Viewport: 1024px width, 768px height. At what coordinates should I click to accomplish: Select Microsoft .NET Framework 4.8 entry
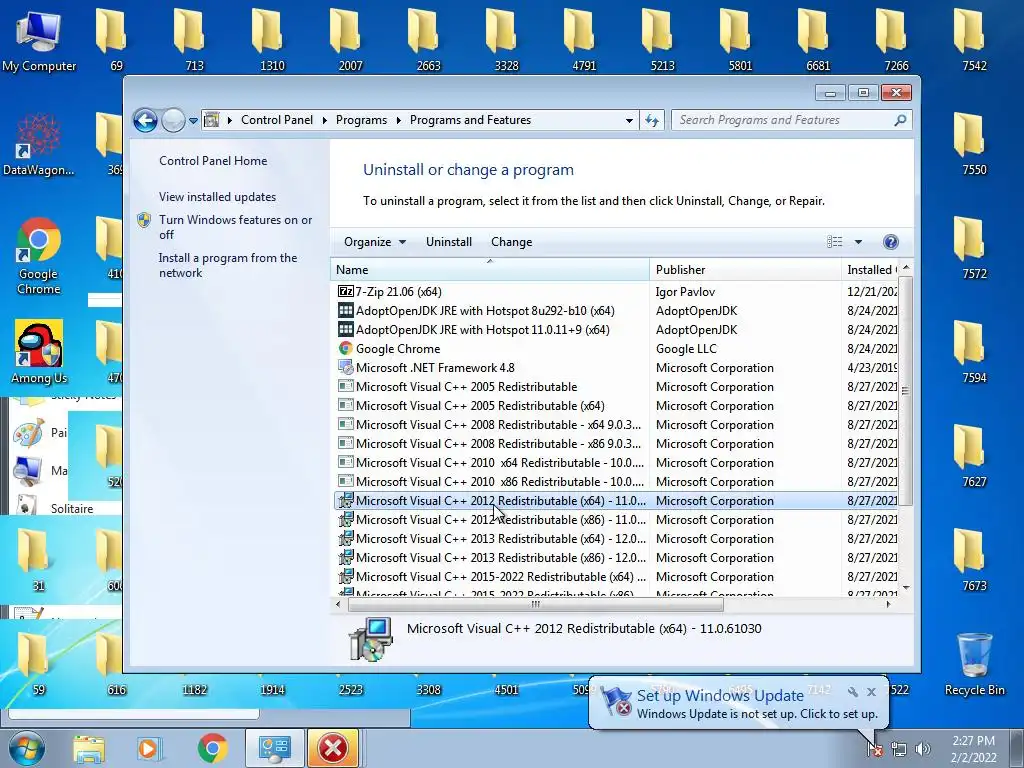[616, 368]
